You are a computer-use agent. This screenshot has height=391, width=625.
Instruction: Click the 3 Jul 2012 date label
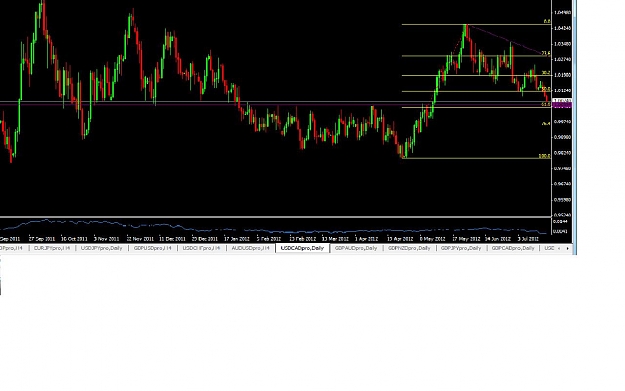coord(528,239)
